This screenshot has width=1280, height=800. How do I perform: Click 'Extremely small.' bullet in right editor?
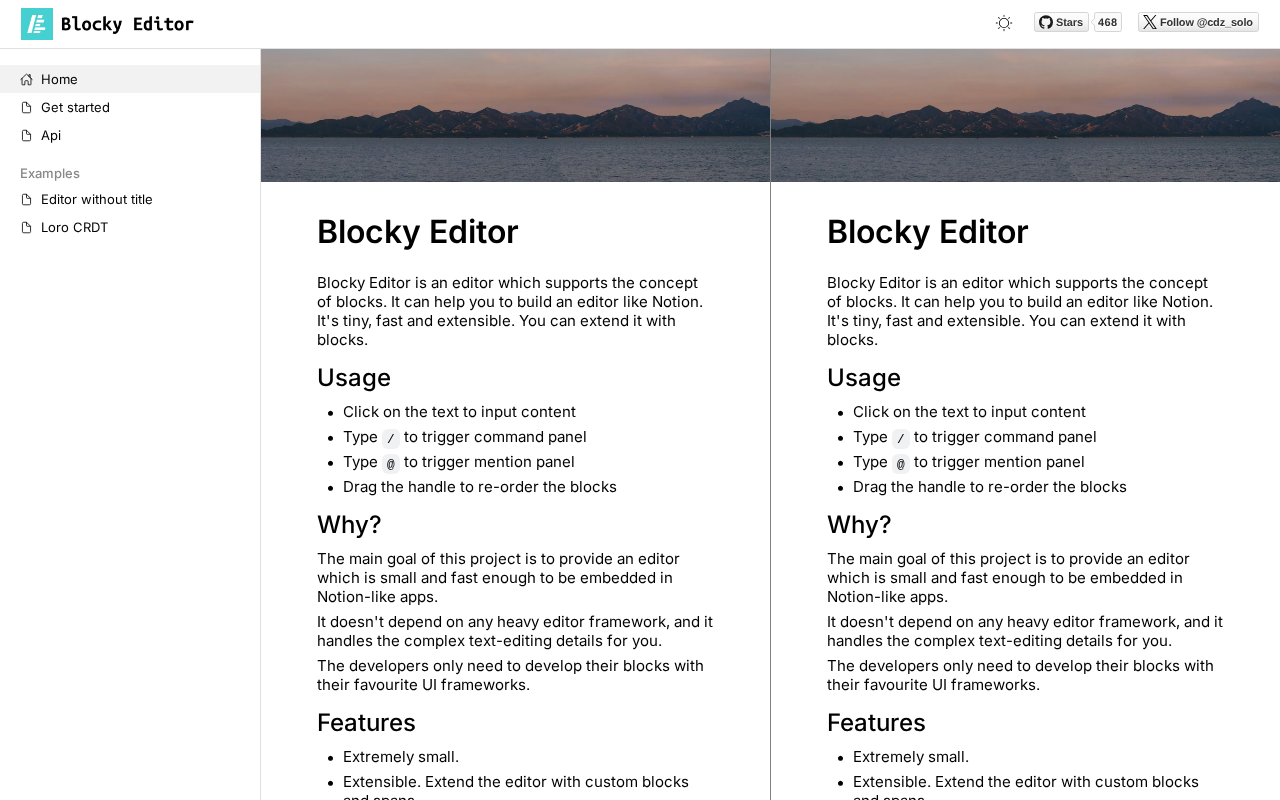pyautogui.click(x=911, y=757)
